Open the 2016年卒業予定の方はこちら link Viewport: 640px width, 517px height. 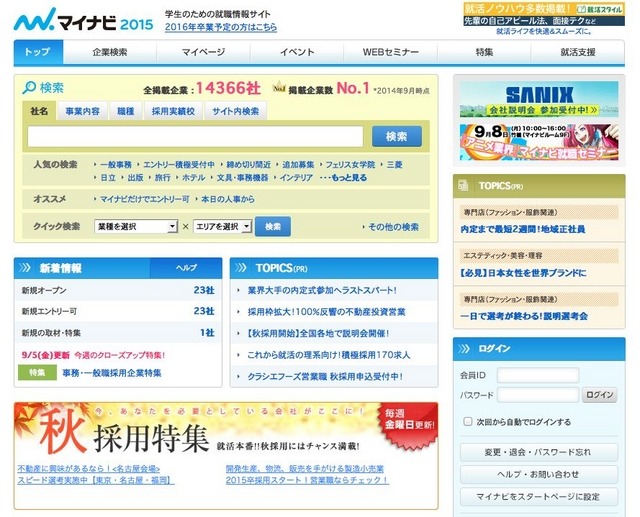point(221,27)
